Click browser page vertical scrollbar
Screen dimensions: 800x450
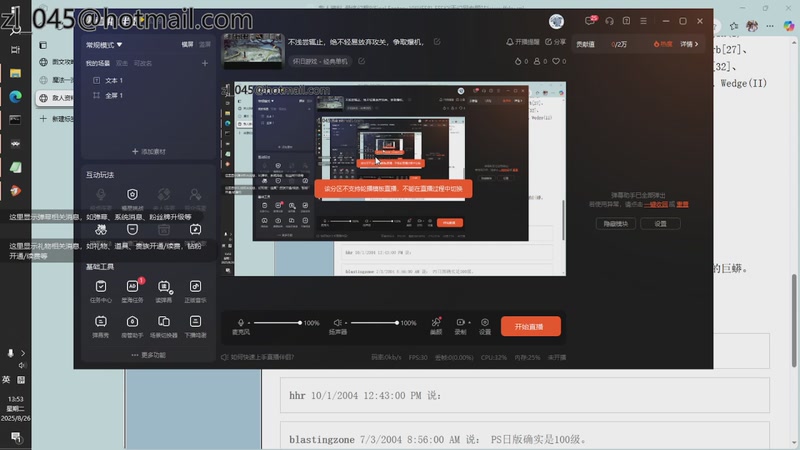pos(794,319)
